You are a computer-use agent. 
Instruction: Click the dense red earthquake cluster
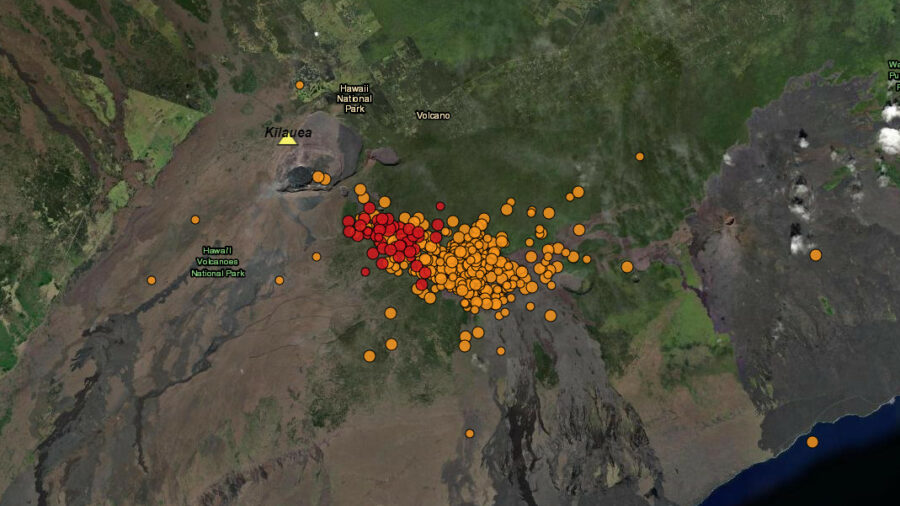click(388, 238)
